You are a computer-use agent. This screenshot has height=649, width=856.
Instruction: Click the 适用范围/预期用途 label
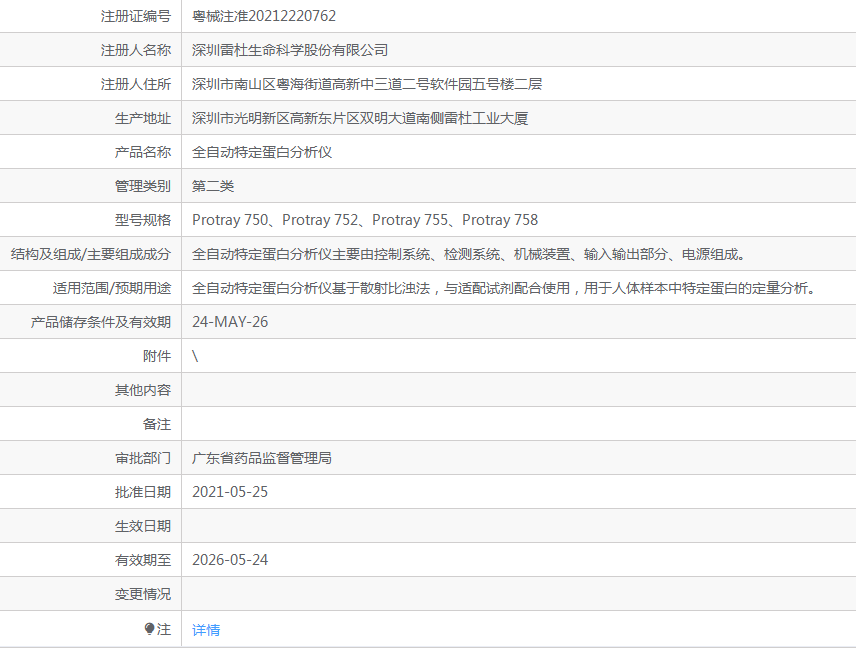tap(112, 288)
